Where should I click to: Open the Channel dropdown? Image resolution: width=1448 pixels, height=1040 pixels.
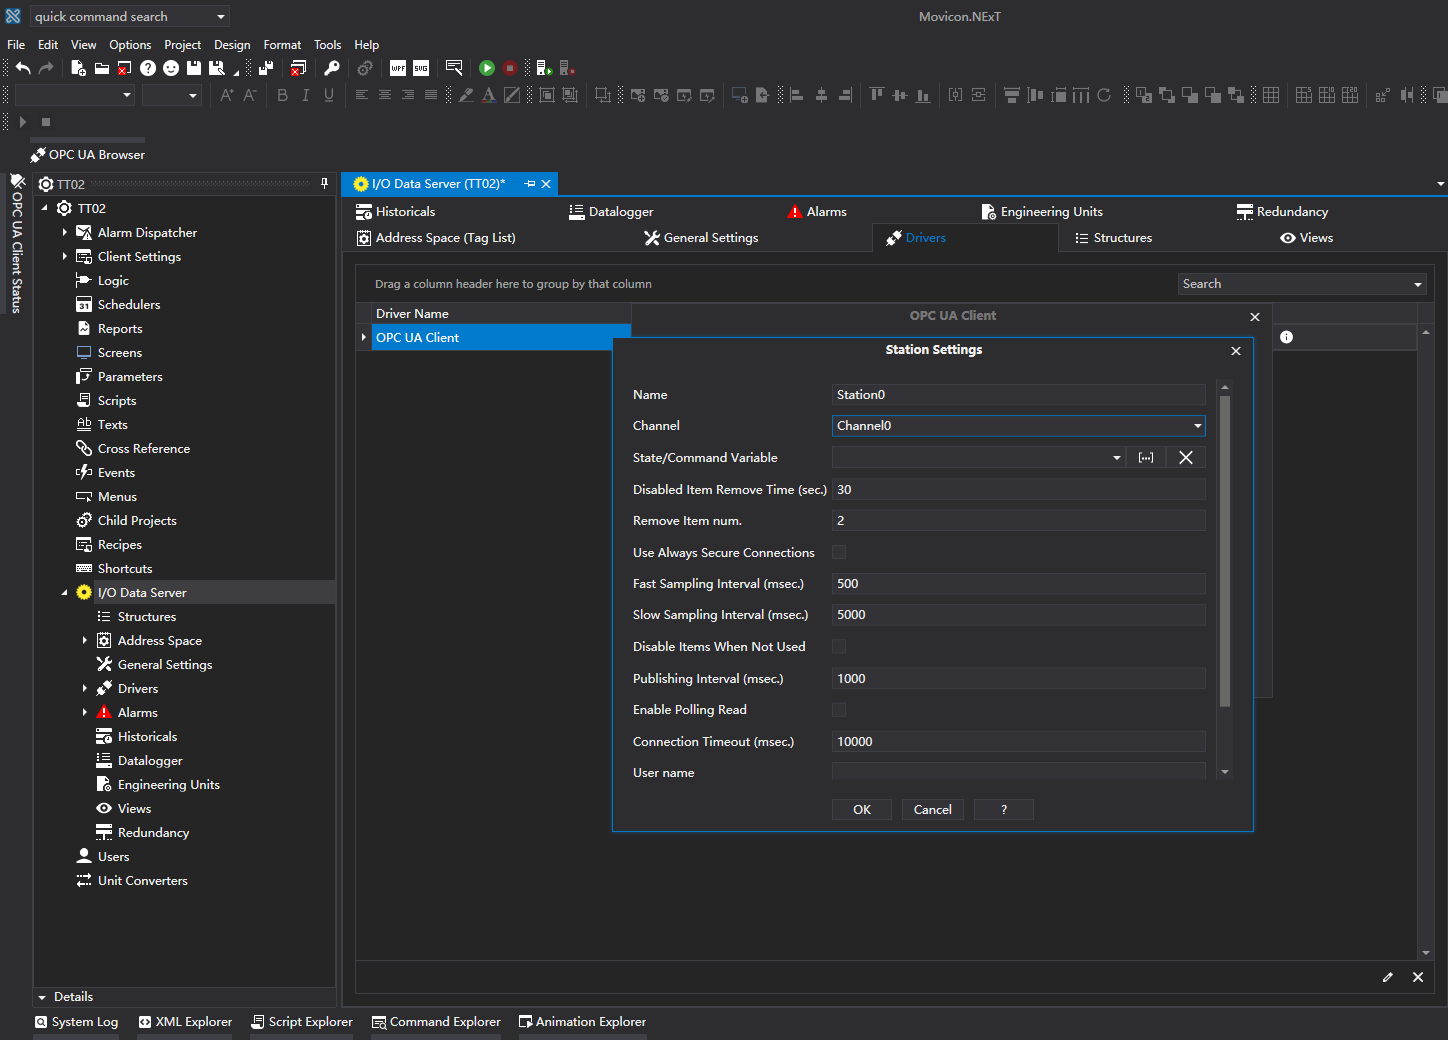coord(1197,426)
